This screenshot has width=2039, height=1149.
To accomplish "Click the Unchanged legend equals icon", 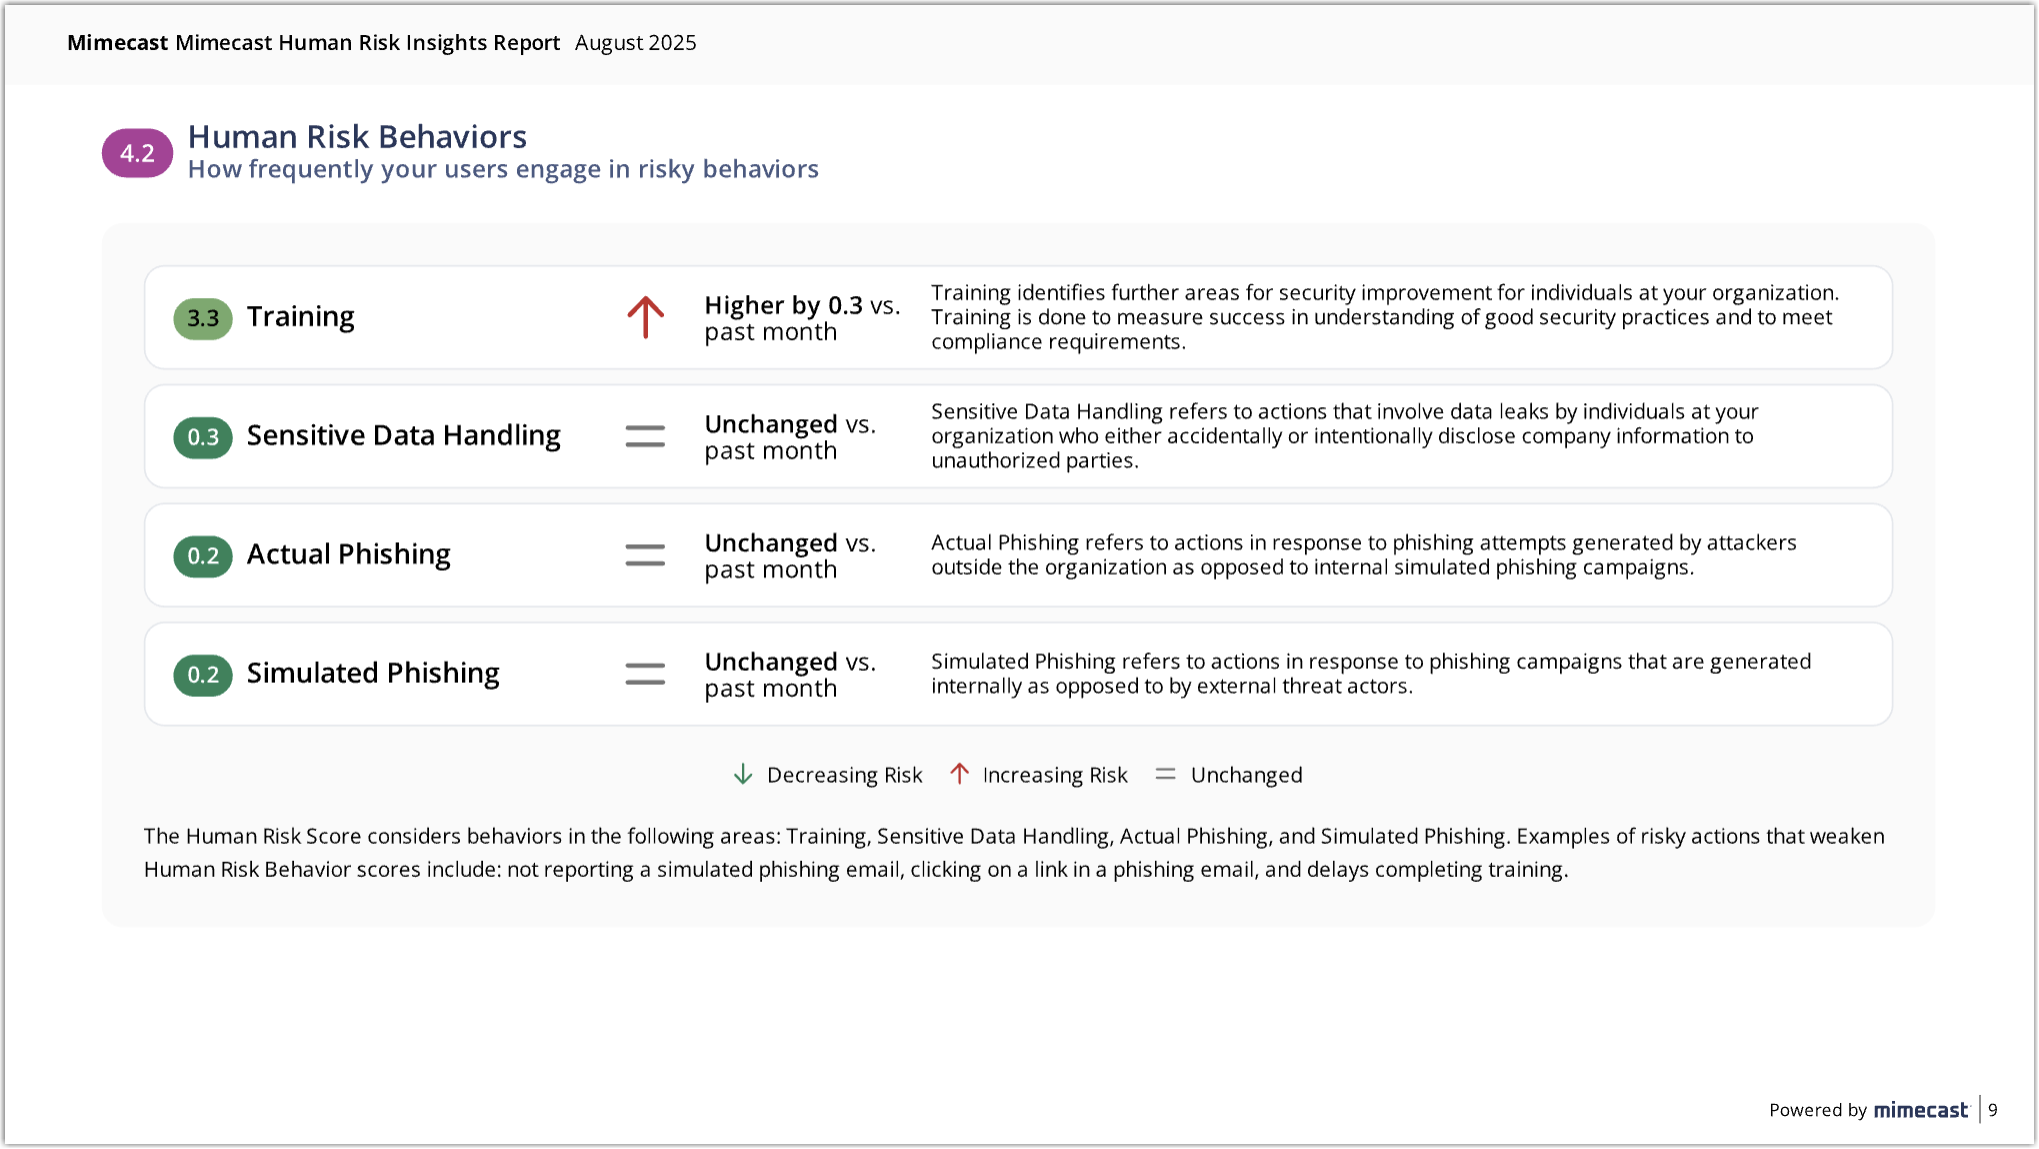I will pyautogui.click(x=1165, y=774).
